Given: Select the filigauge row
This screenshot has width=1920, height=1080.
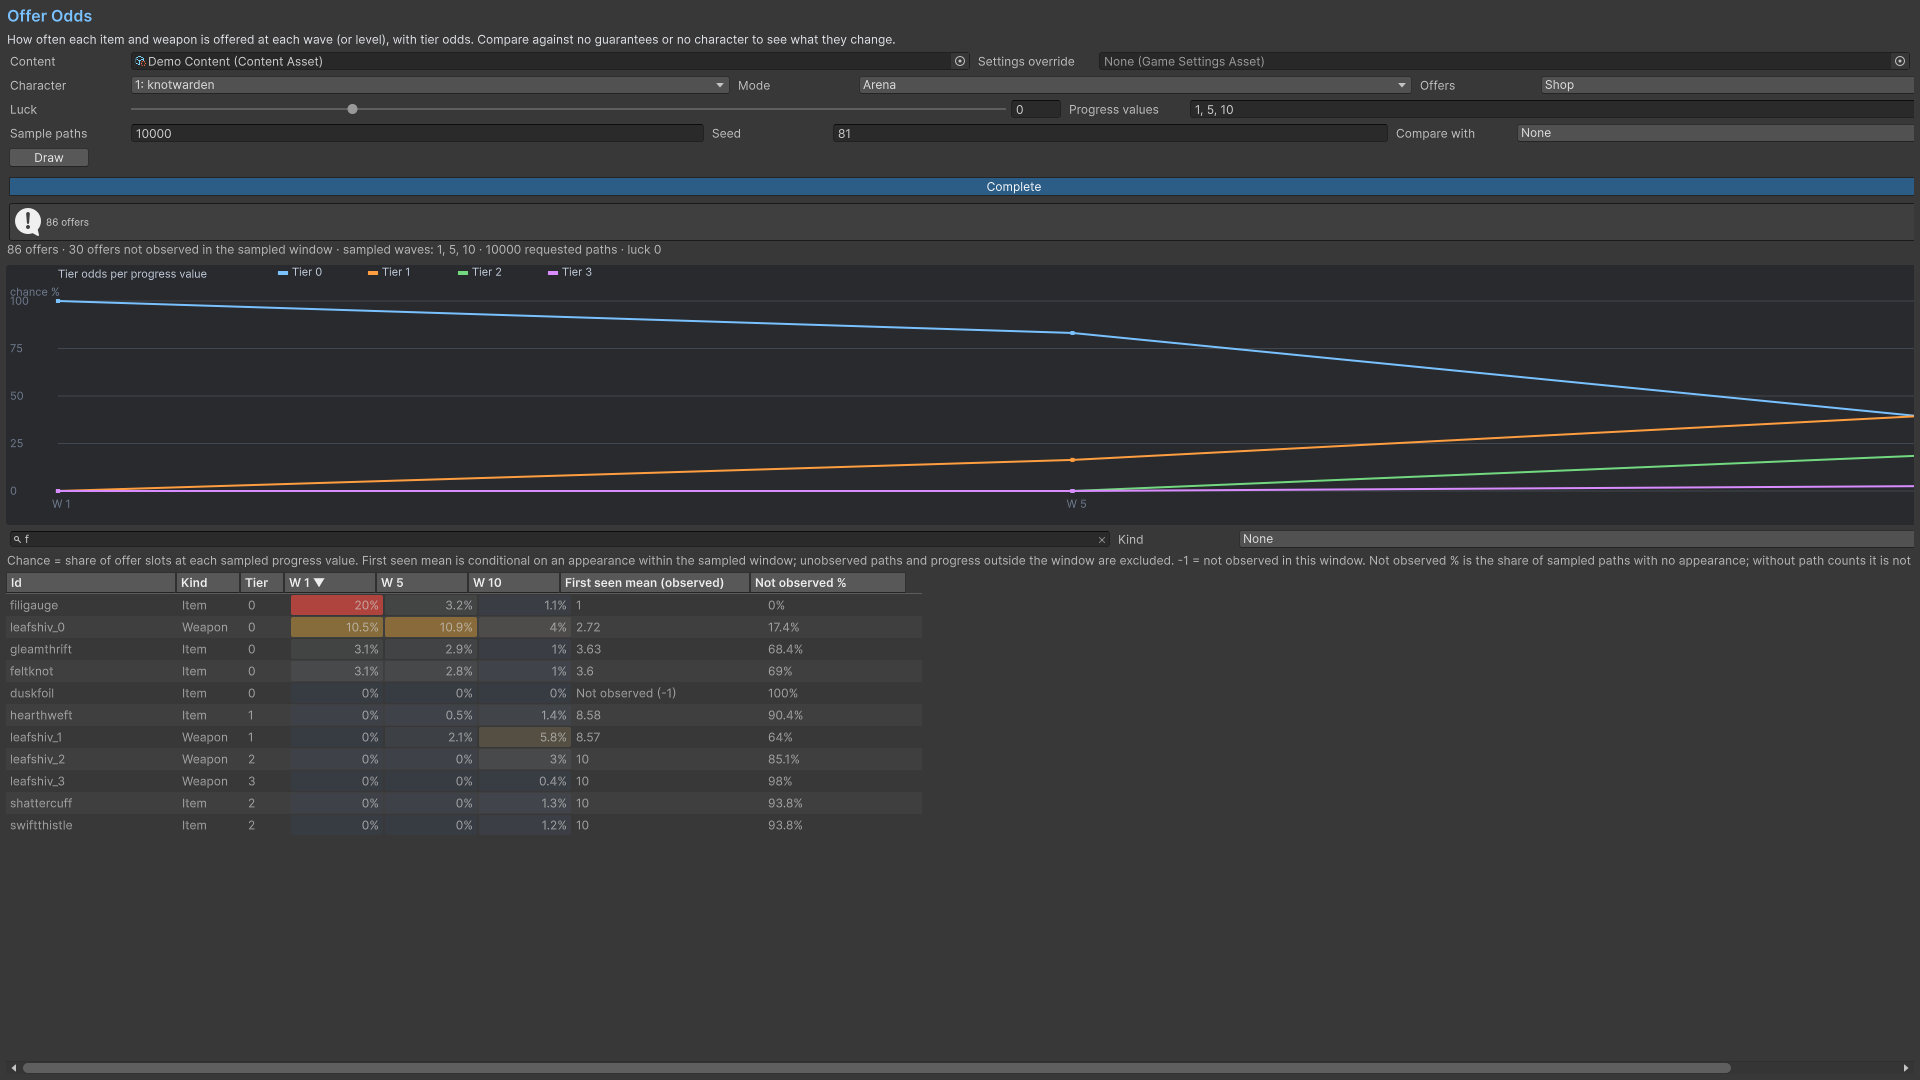Looking at the screenshot, I should (x=464, y=605).
